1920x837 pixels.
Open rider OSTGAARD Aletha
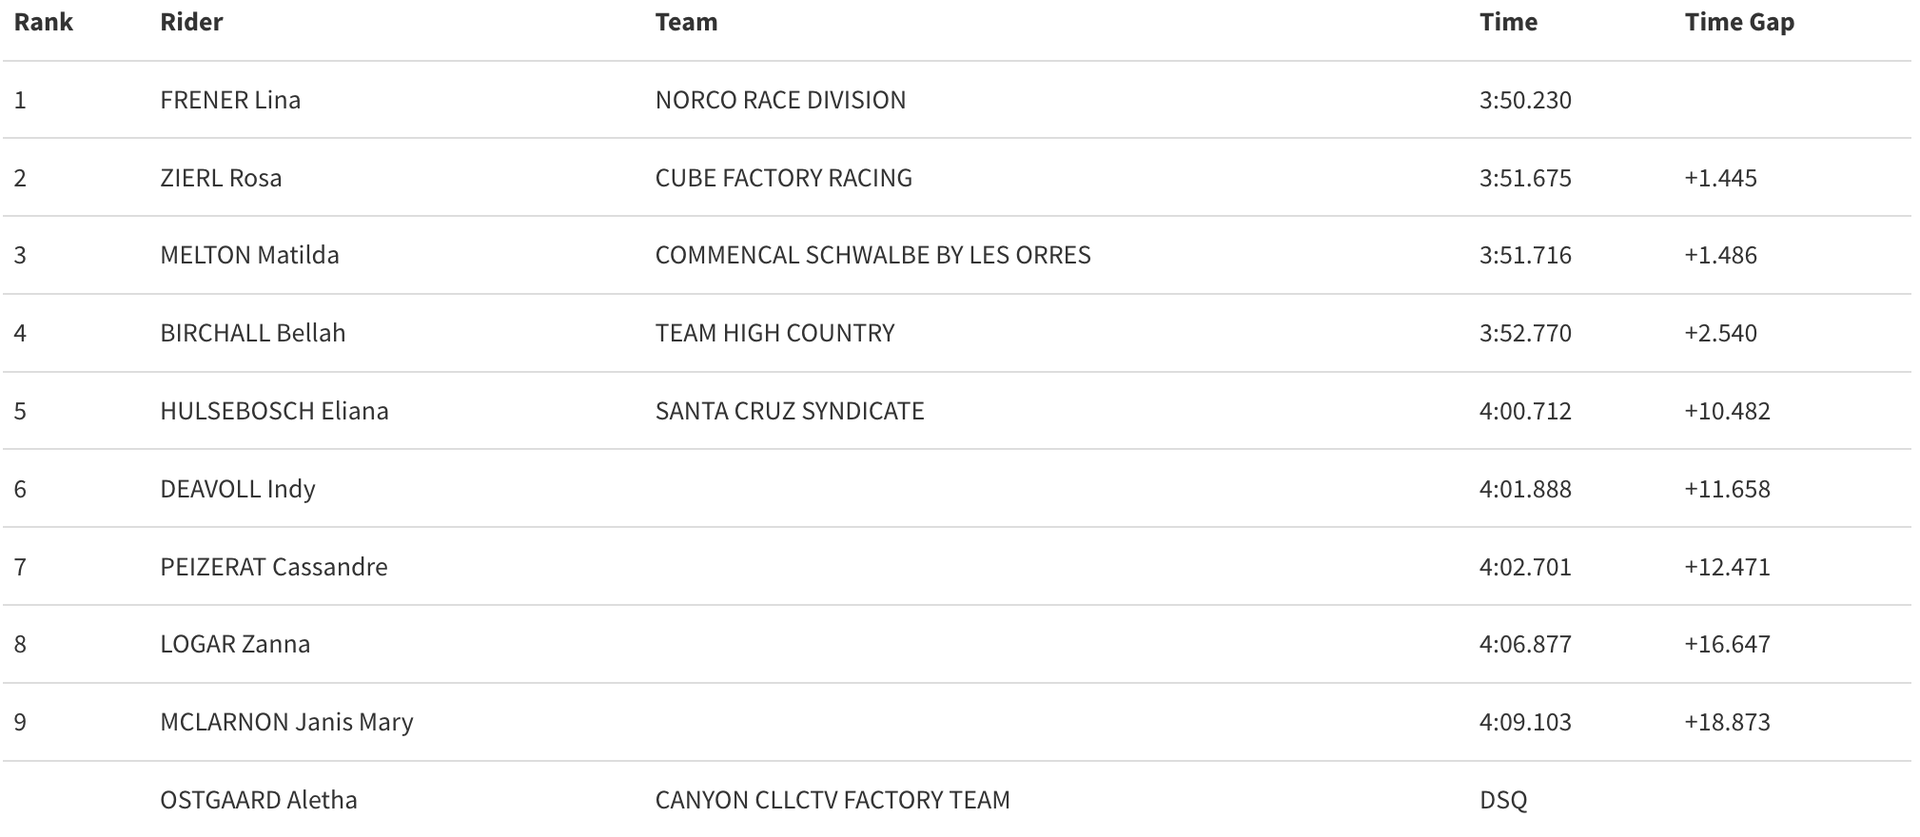pos(258,800)
